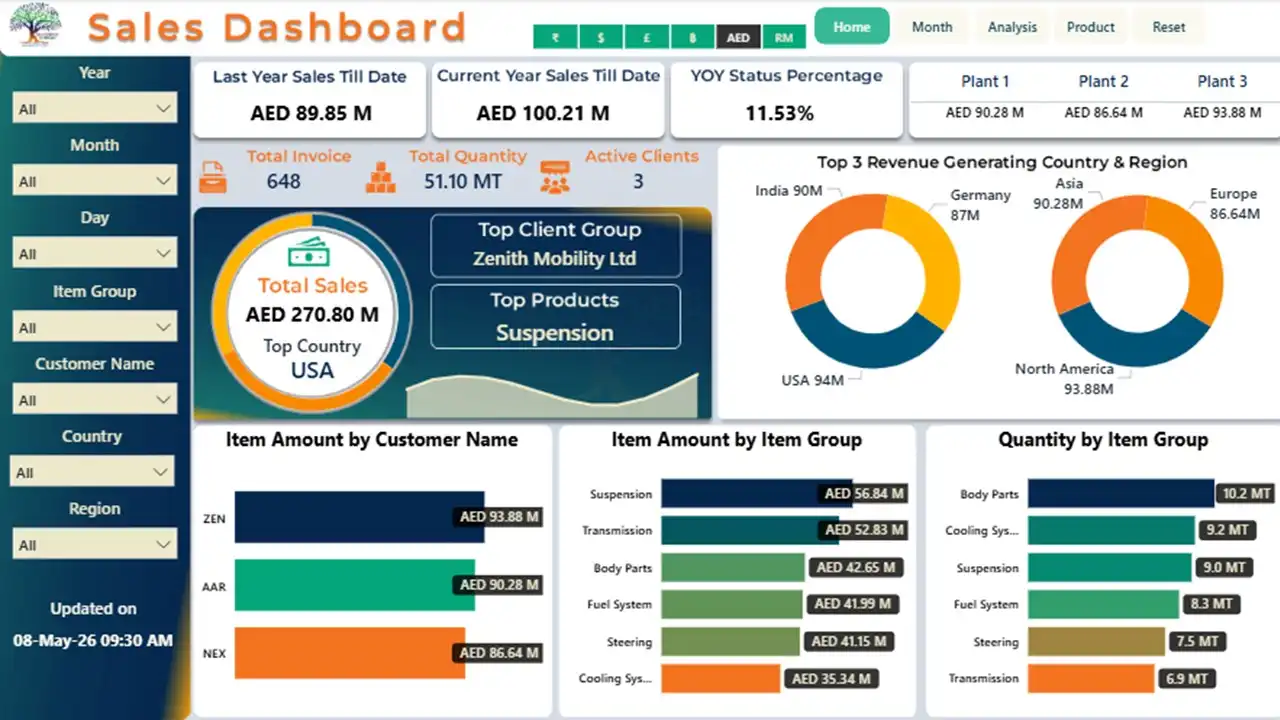Click the Steering bar in Quantity chart
This screenshot has width=1280, height=720.
click(x=1097, y=641)
